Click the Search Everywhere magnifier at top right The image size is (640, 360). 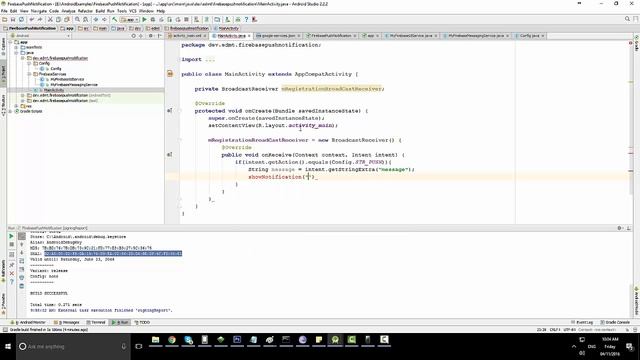[627, 19]
